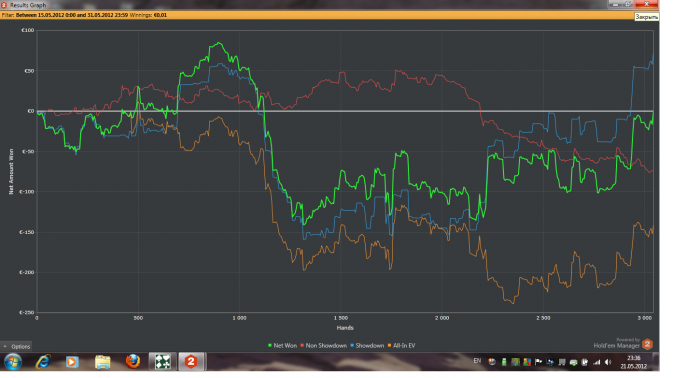Click the 2 000 x-axis tick label
This screenshot has width=700, height=378.
442,318
